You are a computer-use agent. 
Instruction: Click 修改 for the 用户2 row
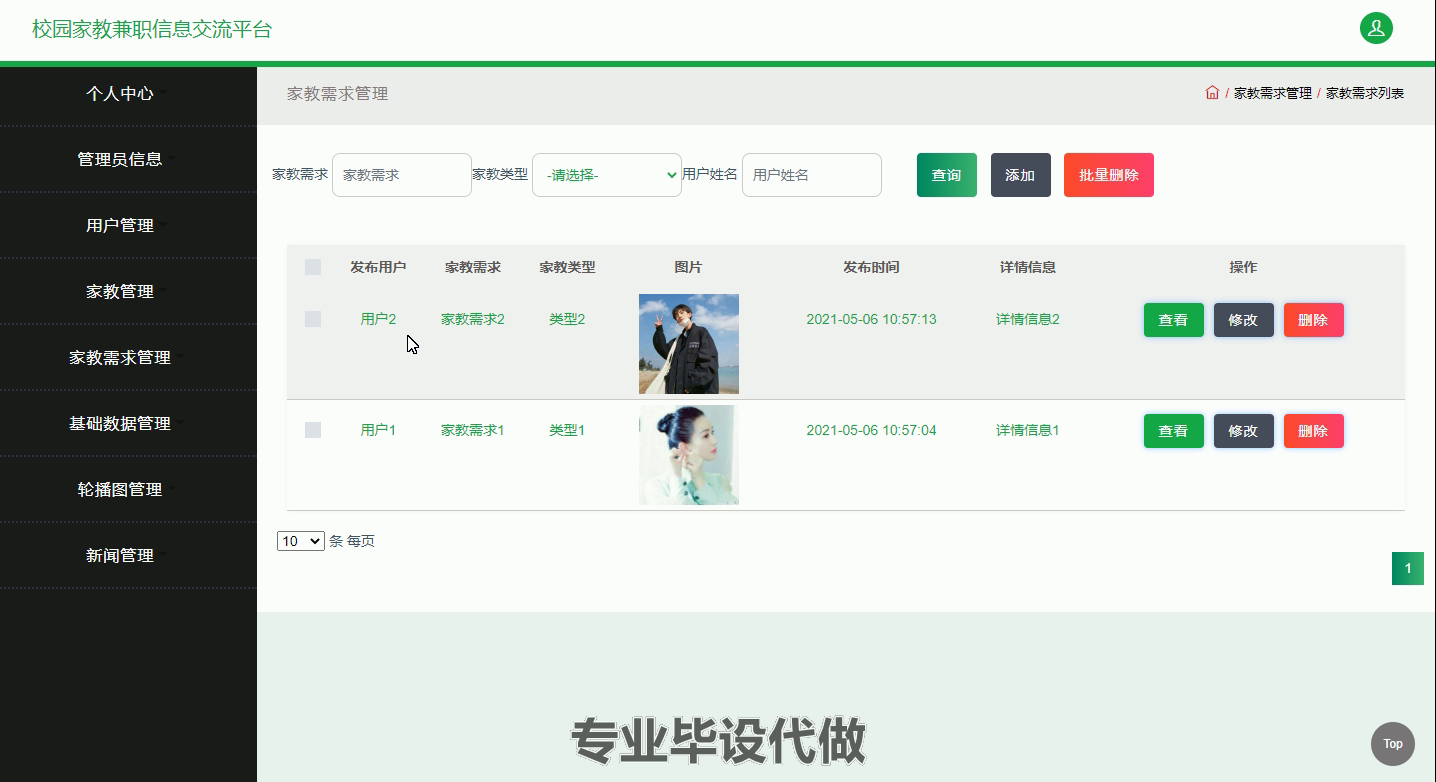(x=1244, y=320)
